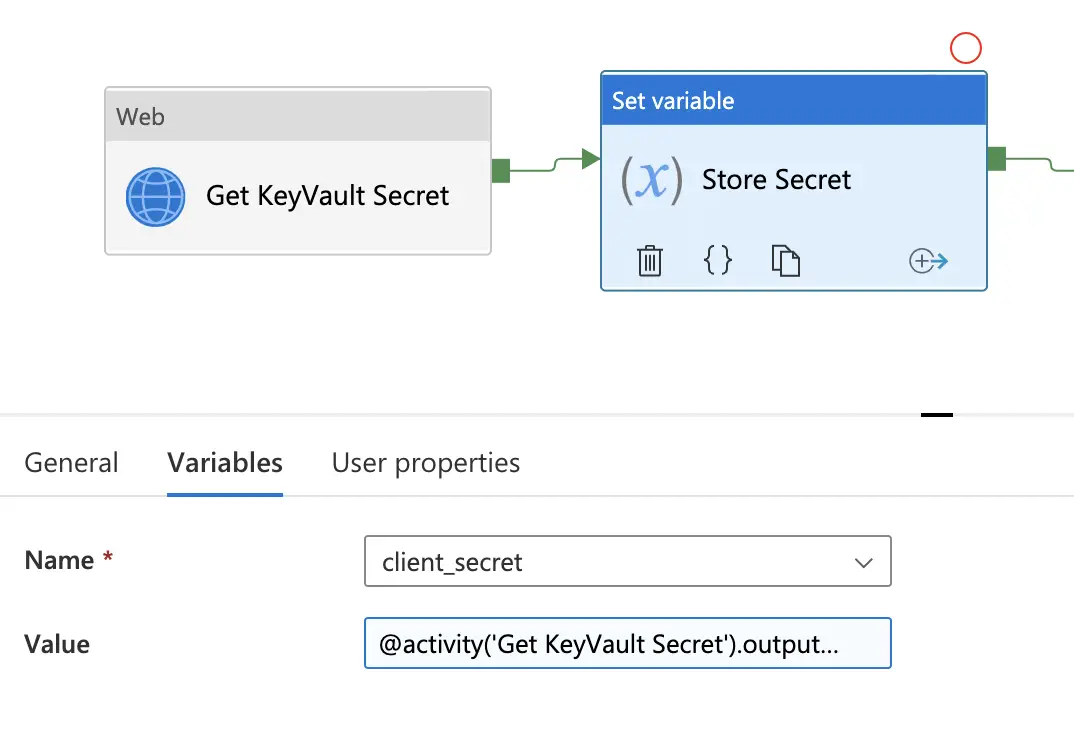
Task: Click the red validation circle above Store Secret
Action: [965, 47]
